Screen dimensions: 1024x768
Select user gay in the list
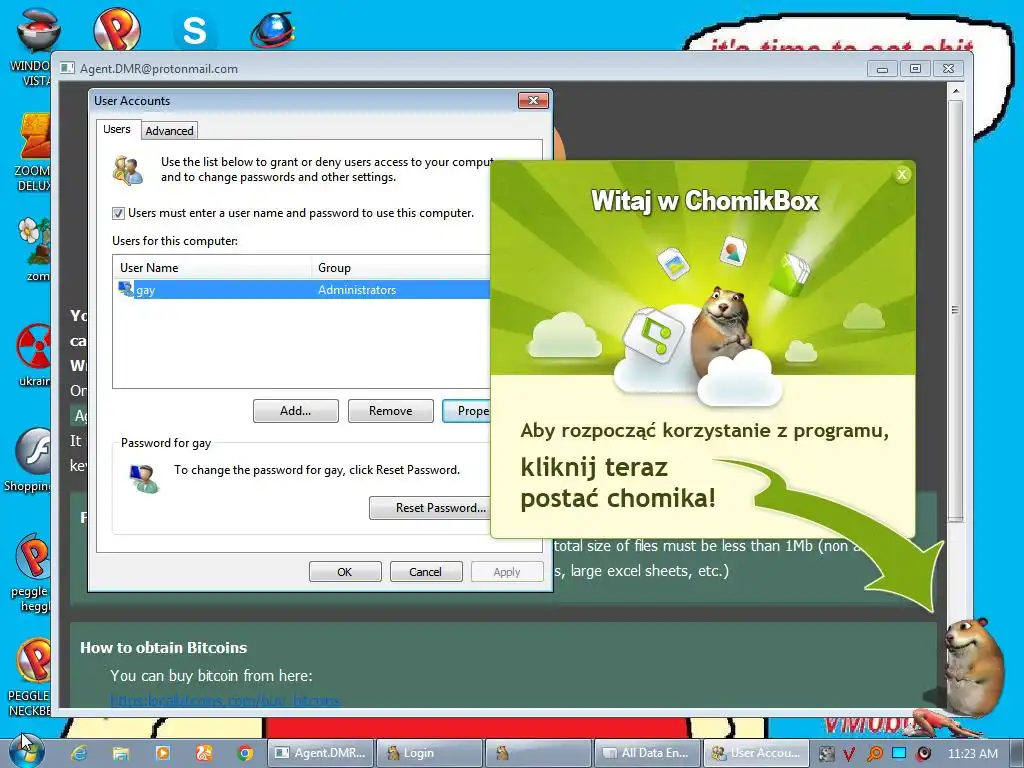tap(301, 289)
